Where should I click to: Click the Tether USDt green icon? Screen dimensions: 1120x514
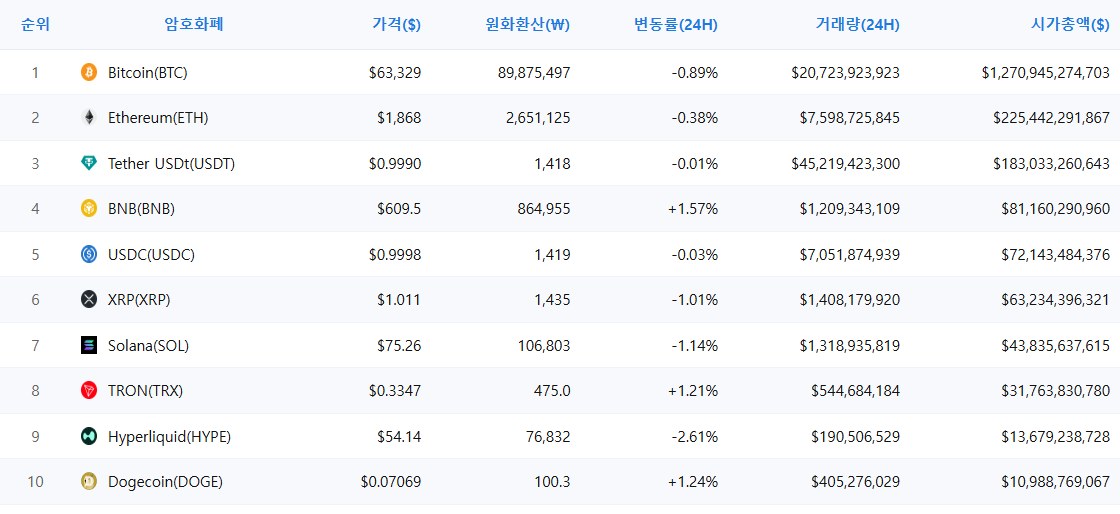click(x=89, y=163)
